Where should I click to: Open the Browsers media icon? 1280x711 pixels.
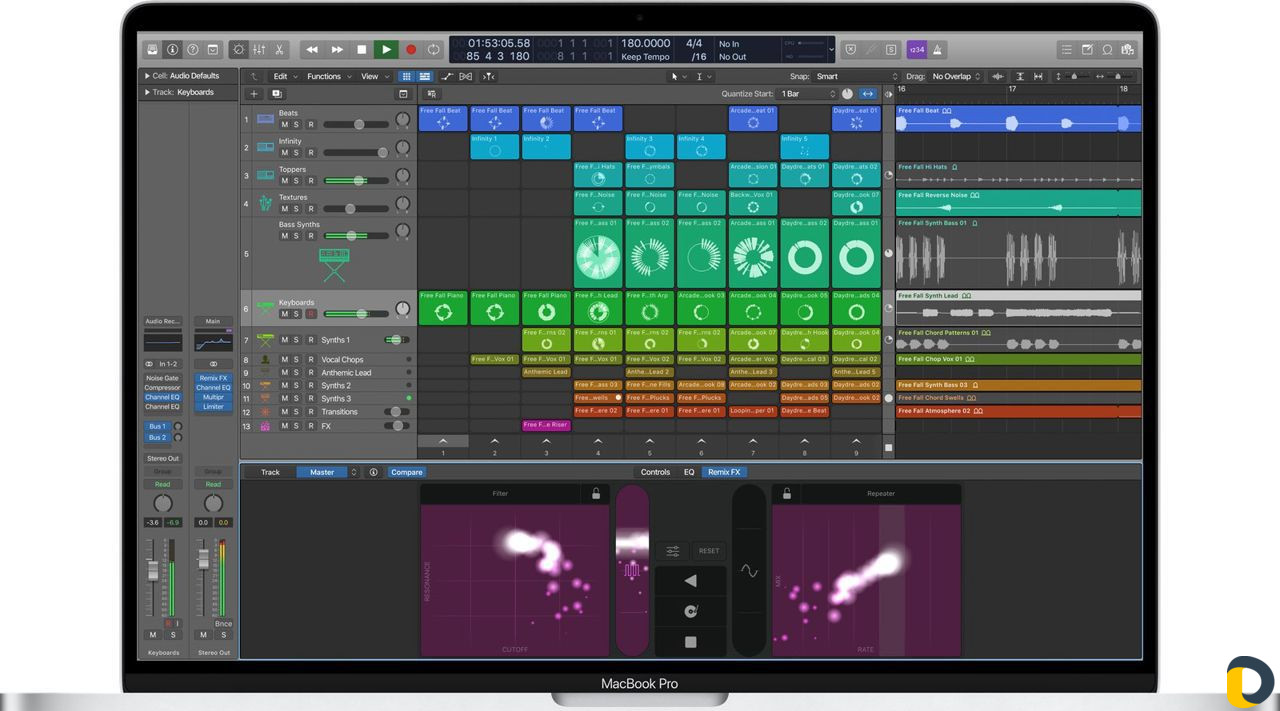(x=1128, y=49)
